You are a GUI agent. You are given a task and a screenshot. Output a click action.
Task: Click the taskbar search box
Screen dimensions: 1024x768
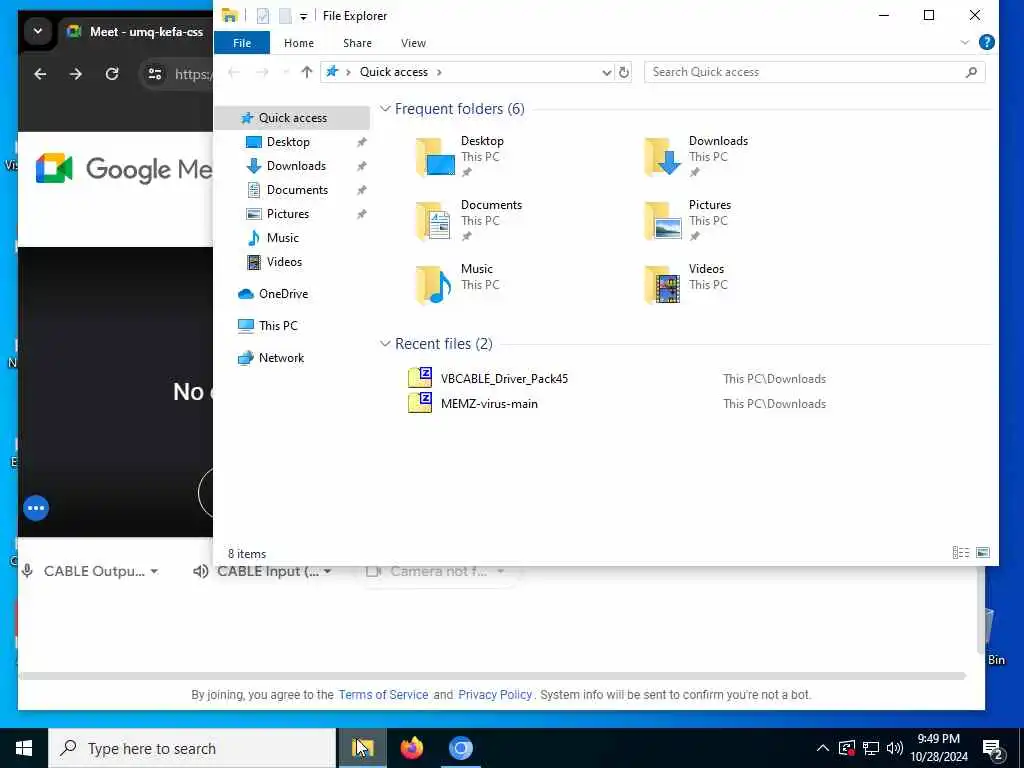tap(192, 748)
